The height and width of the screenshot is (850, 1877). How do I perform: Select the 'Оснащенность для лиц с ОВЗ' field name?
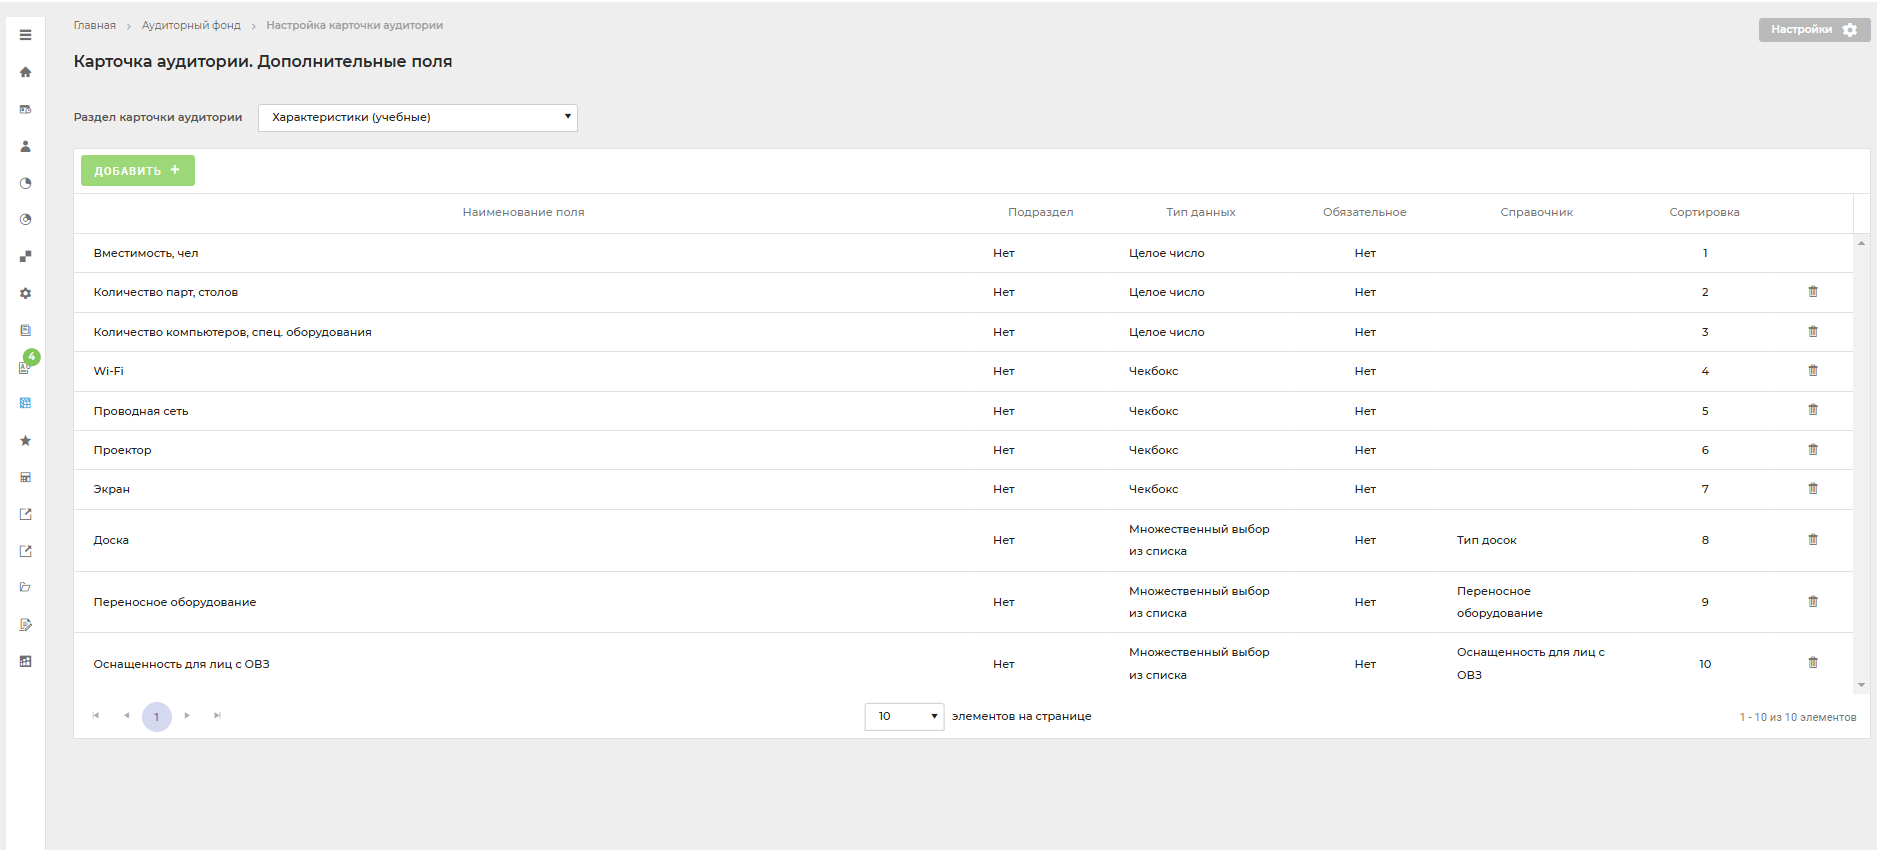pyautogui.click(x=182, y=664)
